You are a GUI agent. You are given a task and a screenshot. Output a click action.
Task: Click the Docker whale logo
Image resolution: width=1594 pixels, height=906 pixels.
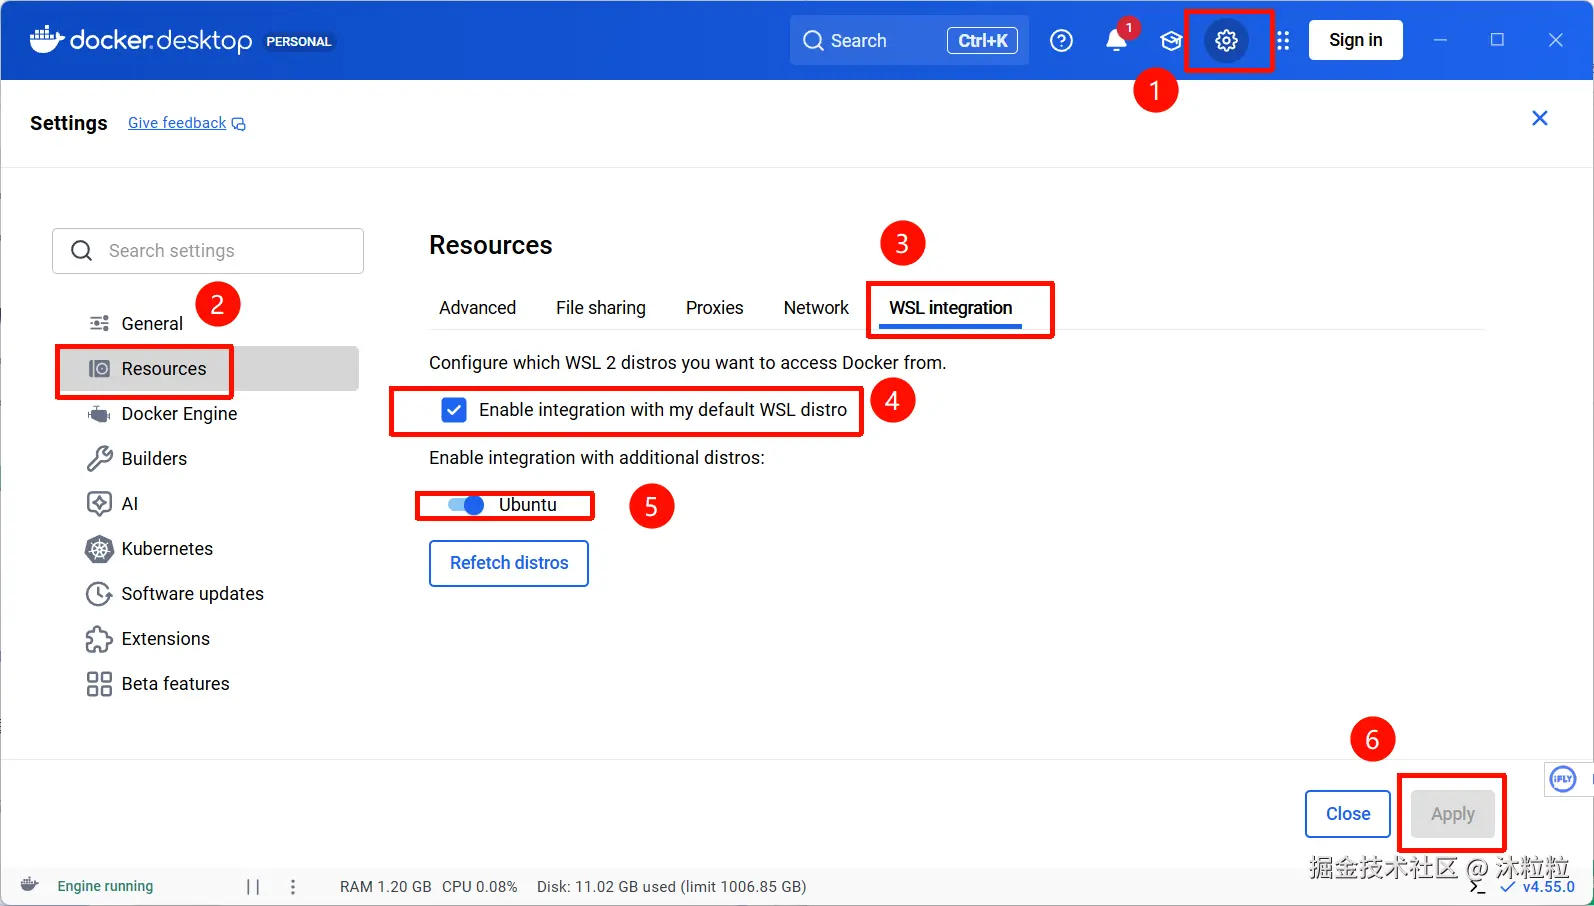46,40
